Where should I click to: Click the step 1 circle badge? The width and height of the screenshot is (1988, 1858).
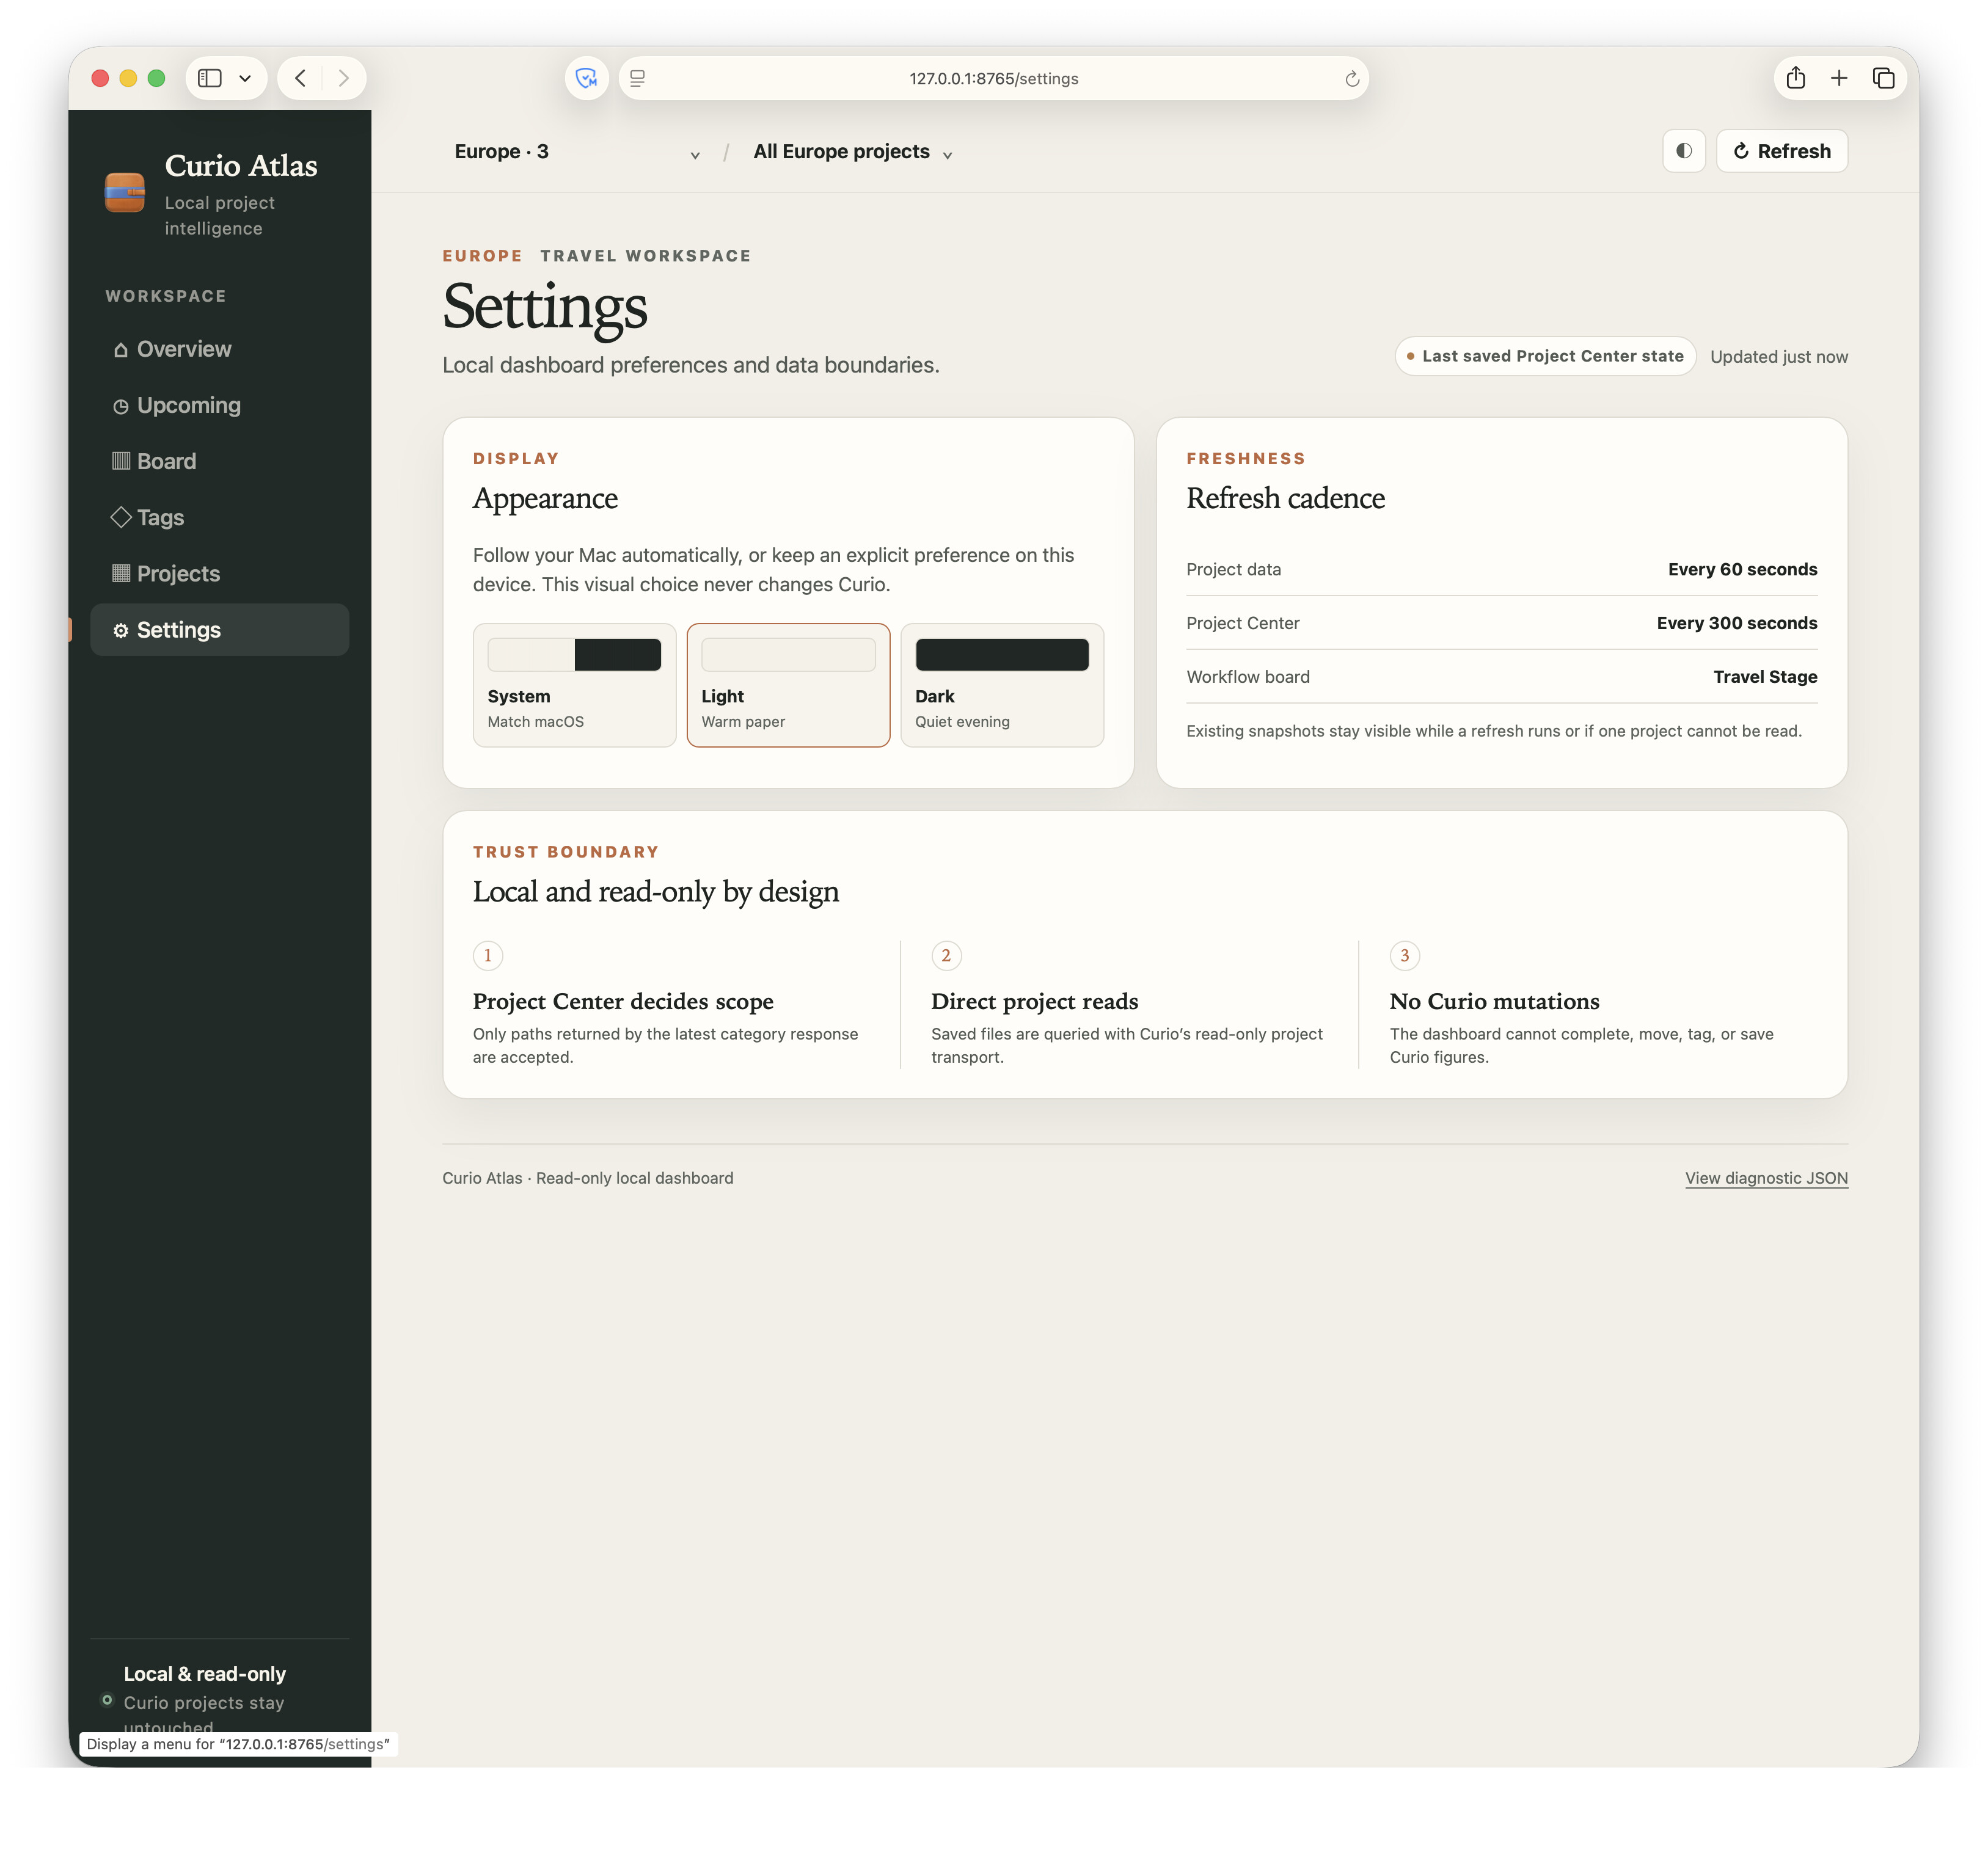[488, 955]
